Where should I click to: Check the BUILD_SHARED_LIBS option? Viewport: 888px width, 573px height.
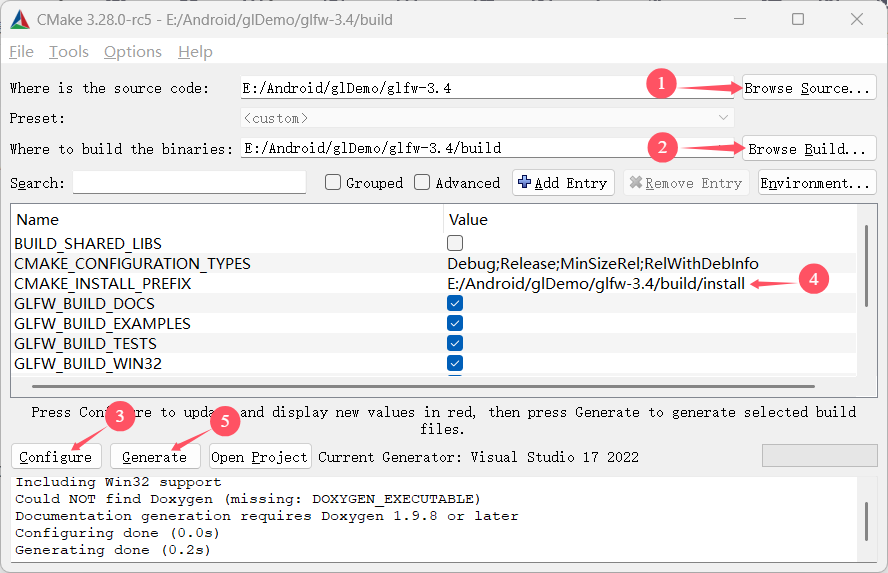455,243
